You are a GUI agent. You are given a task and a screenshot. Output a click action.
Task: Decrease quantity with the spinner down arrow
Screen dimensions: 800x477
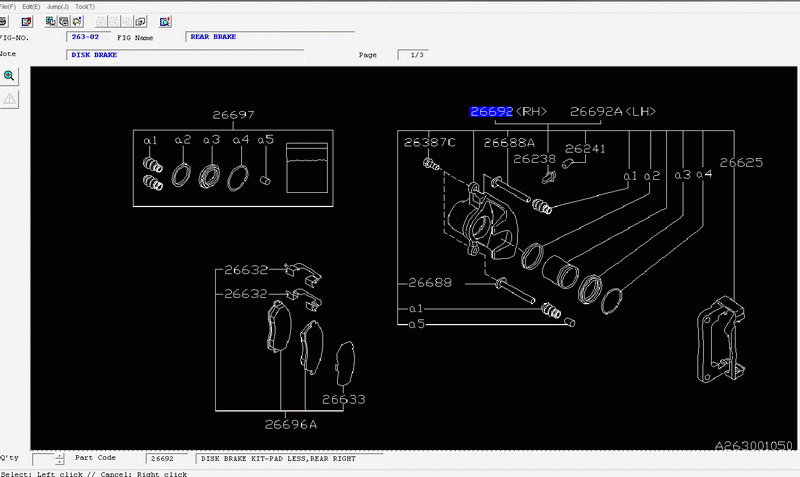click(x=60, y=463)
